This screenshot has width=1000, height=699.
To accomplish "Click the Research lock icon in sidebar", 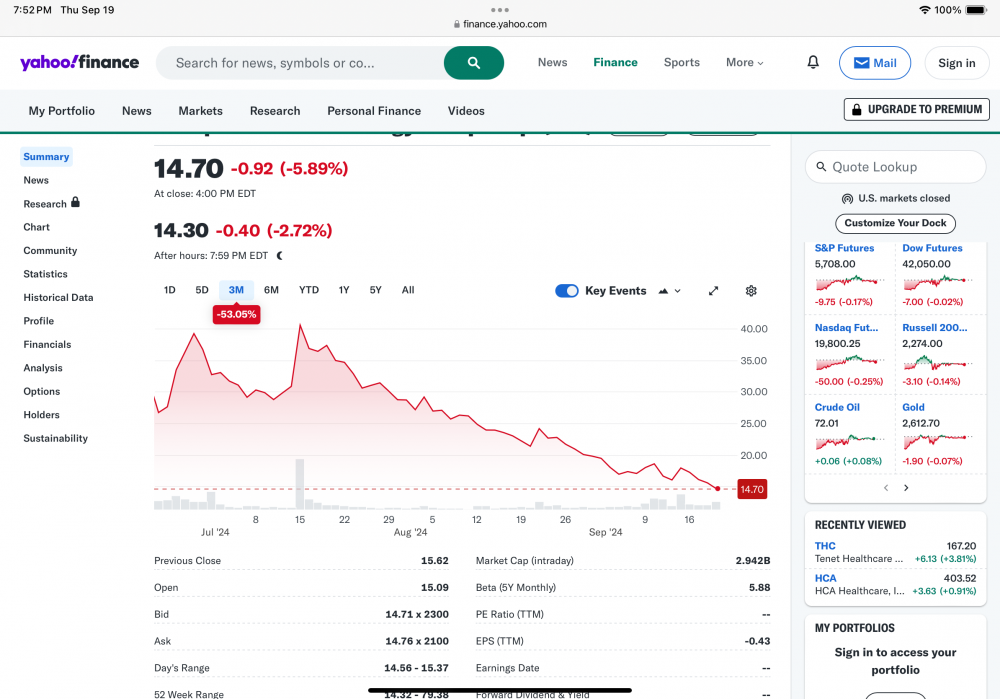I will pos(75,203).
